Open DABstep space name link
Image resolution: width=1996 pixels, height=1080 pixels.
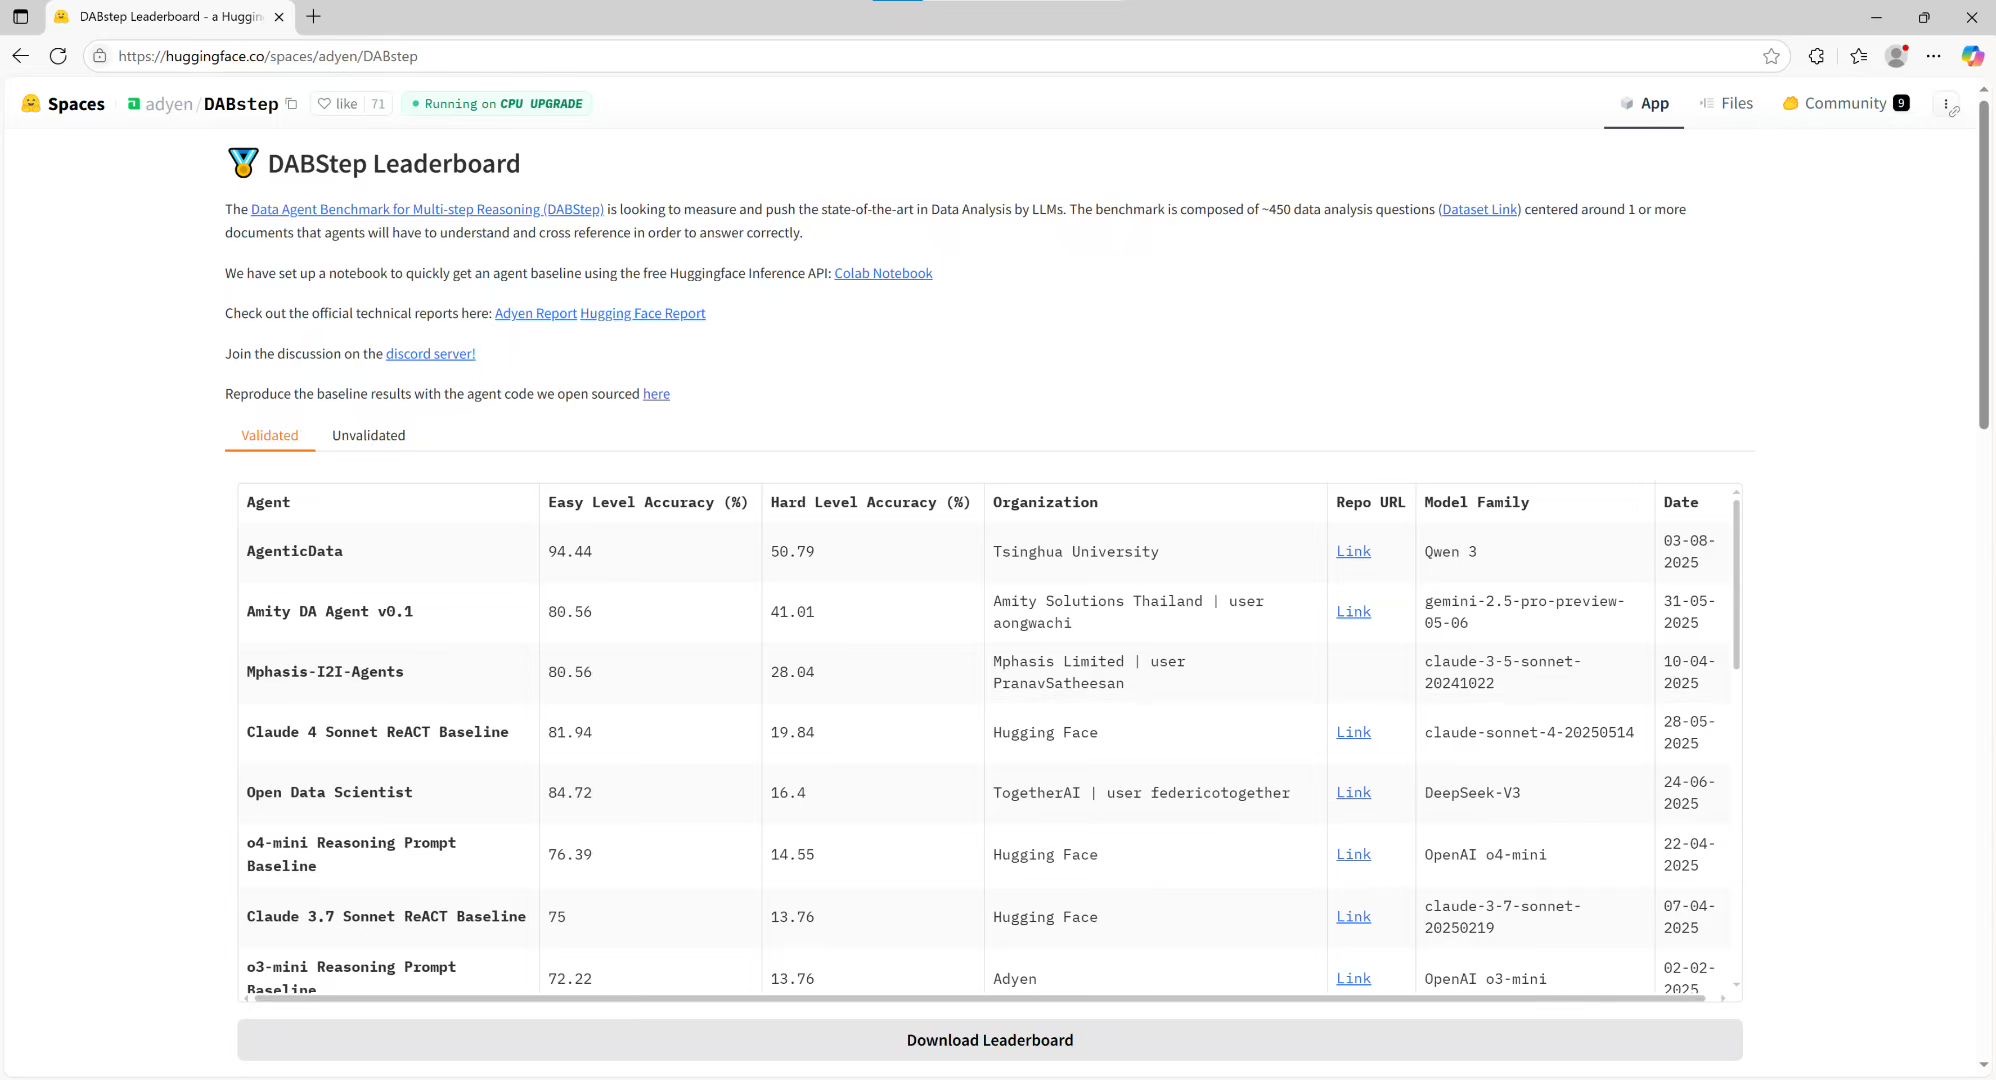pyautogui.click(x=241, y=104)
